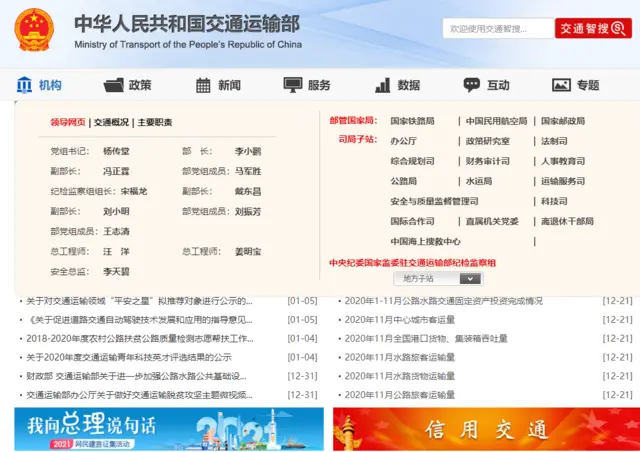Screen dimensions: 640x452
Task: Focus the 欢迎使用交通智搜 search field
Action: pos(498,28)
